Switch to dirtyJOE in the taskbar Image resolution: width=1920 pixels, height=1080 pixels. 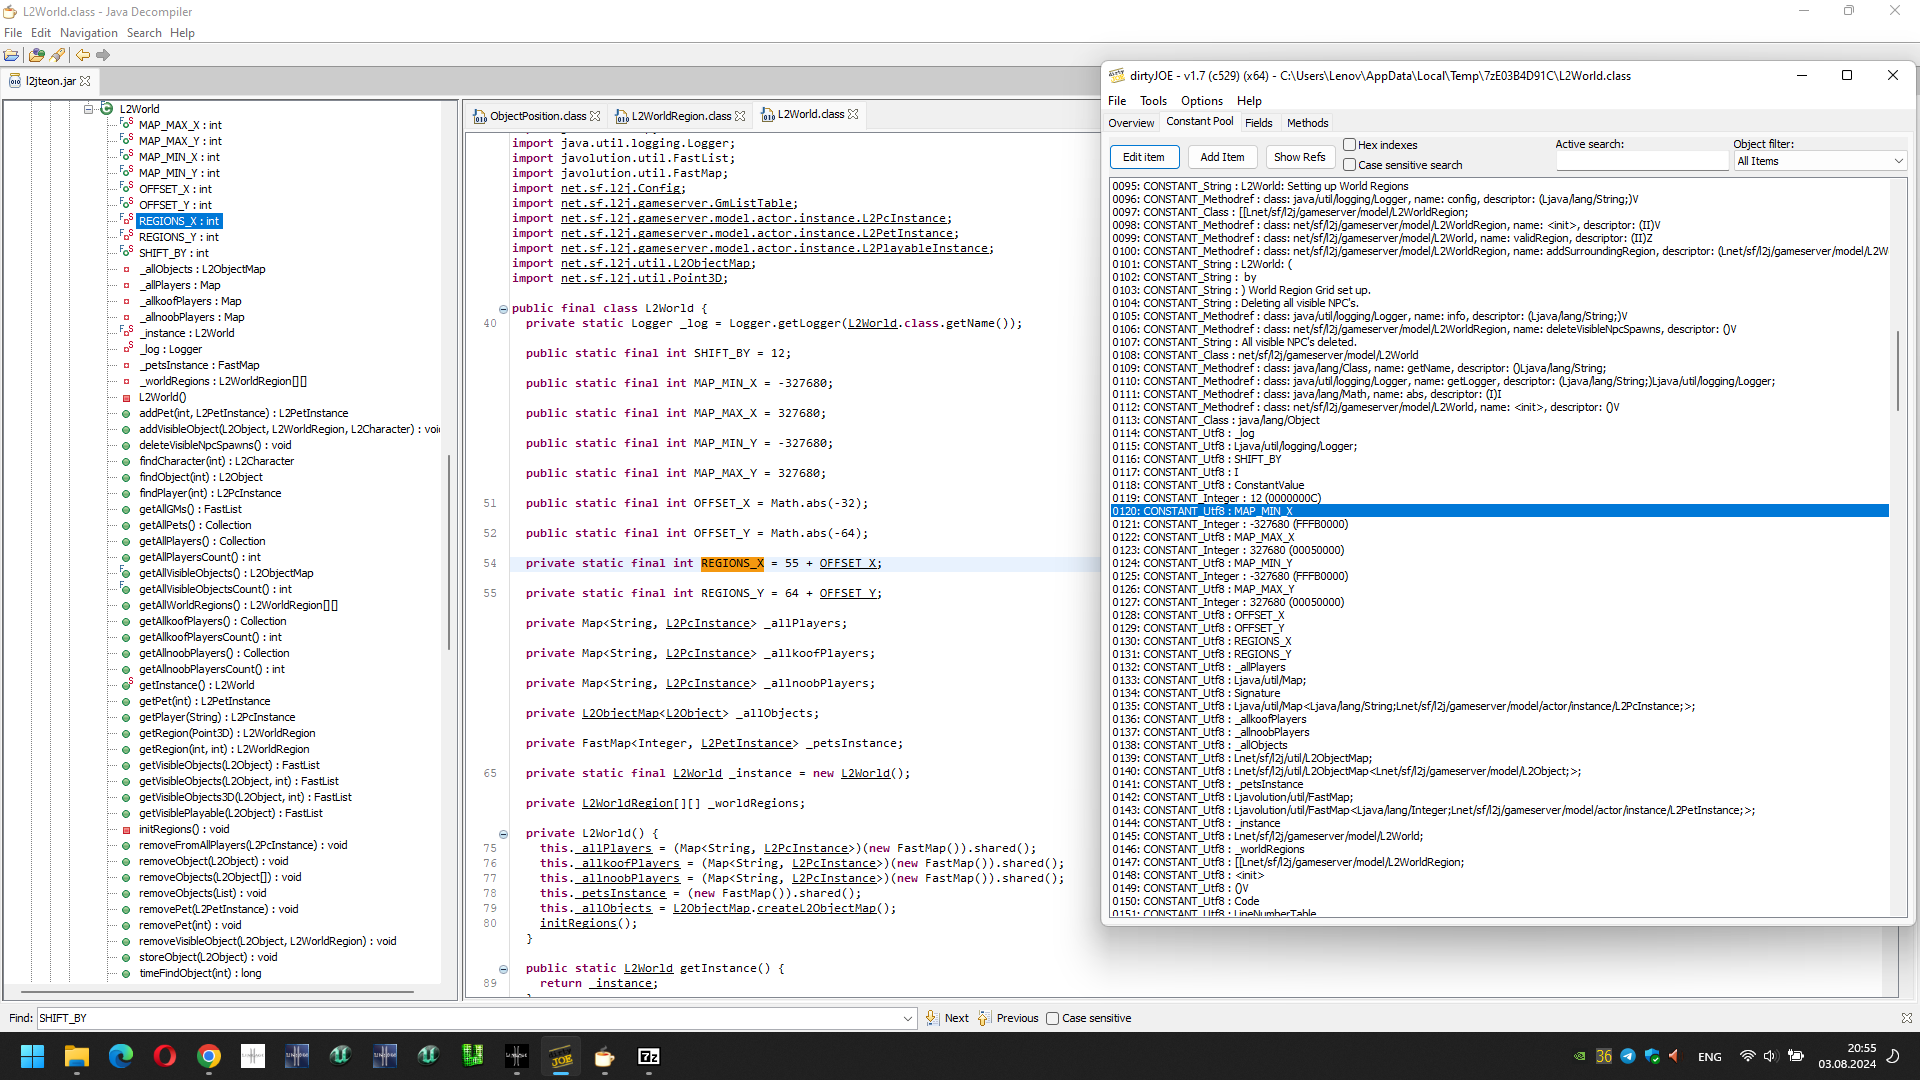point(561,1056)
